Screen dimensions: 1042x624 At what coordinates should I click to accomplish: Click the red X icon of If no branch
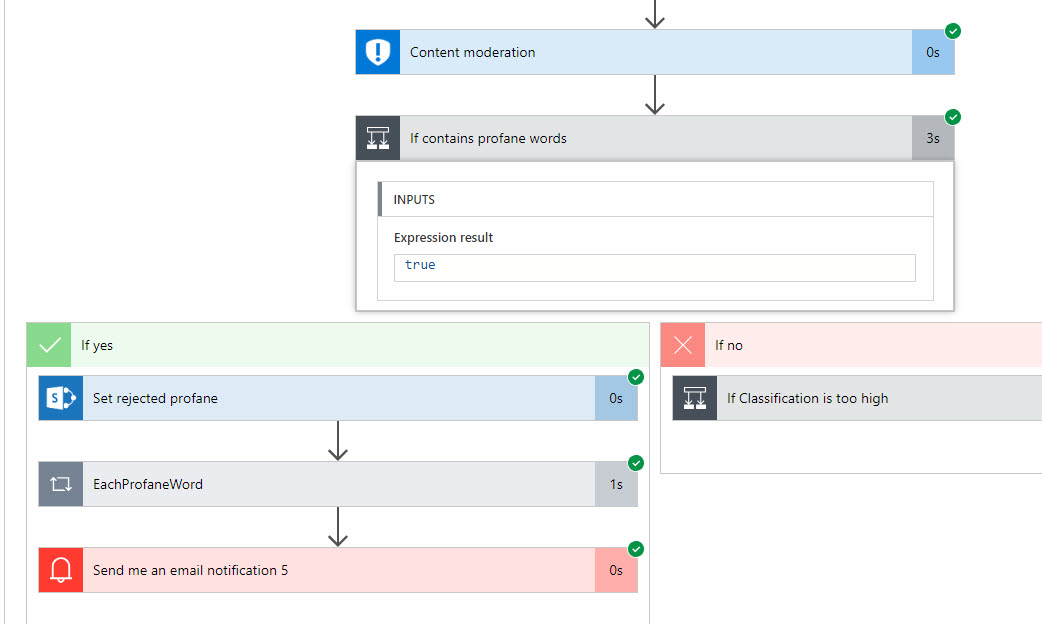click(683, 345)
